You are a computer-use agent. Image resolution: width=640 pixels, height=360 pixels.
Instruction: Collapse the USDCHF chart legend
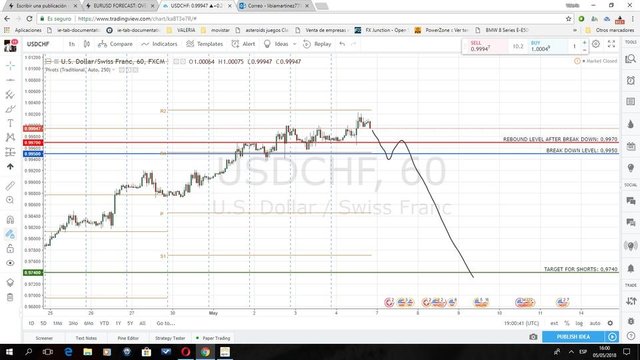coord(48,61)
